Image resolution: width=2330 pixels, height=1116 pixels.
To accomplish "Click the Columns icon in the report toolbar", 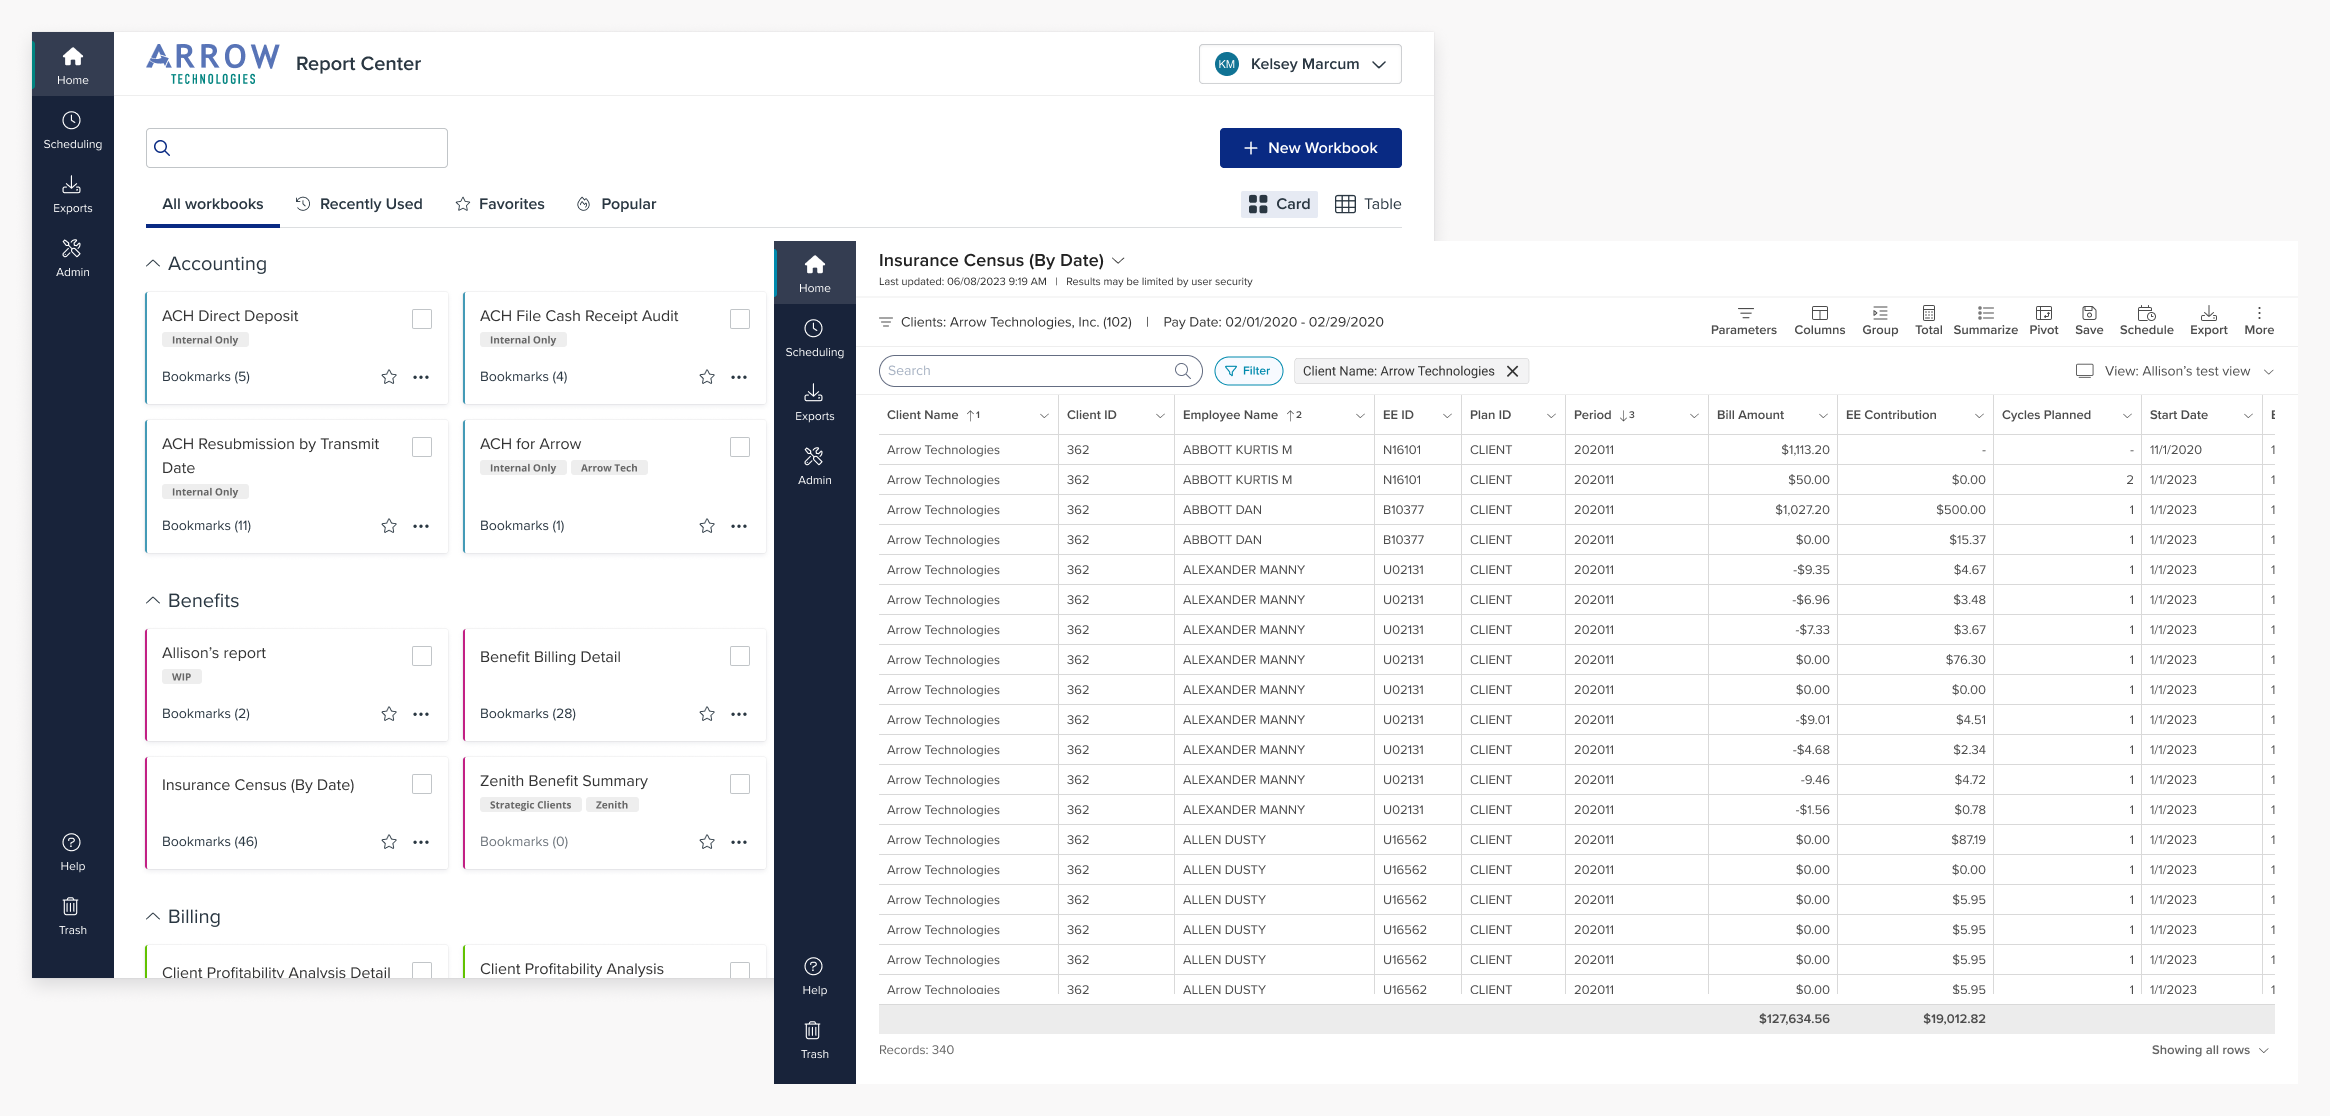I will click(x=1819, y=320).
